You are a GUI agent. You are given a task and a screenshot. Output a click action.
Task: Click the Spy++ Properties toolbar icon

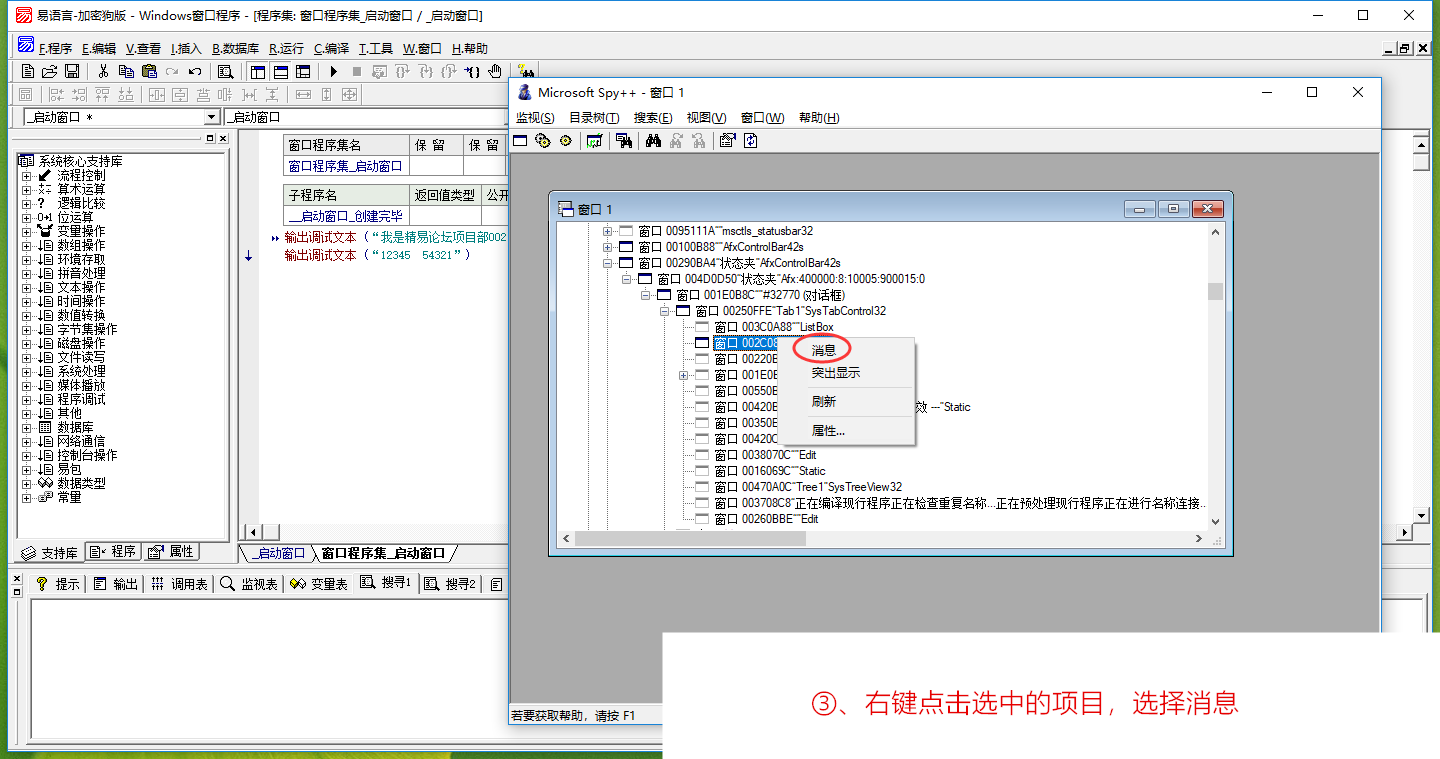pos(727,141)
